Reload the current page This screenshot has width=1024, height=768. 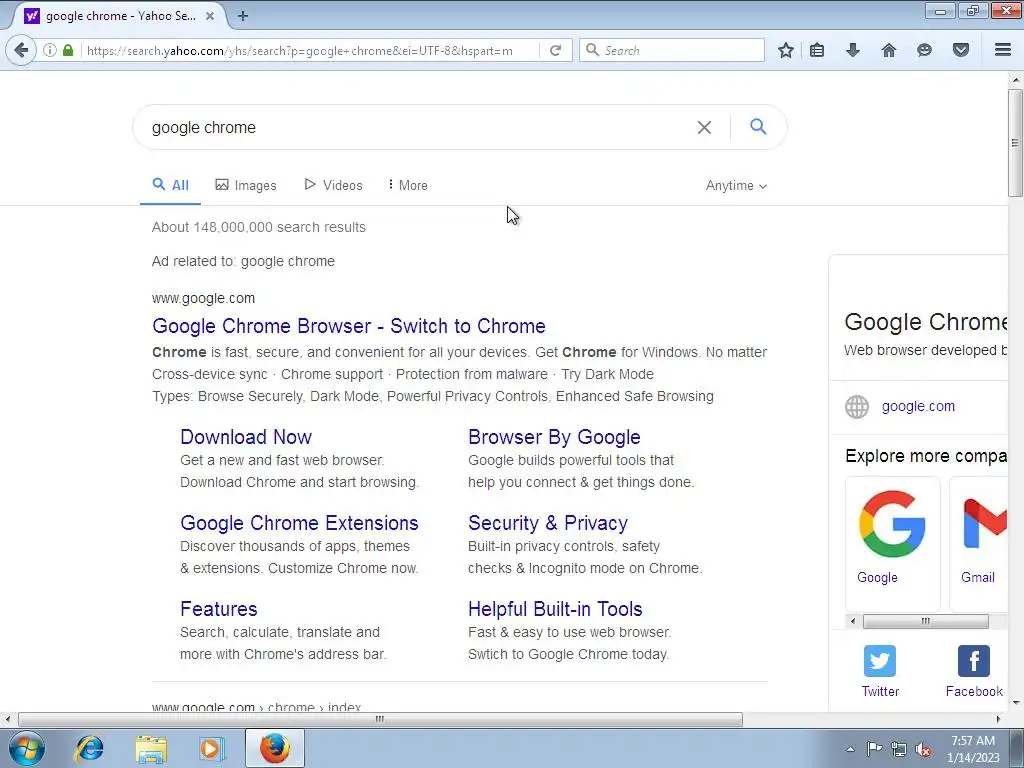pyautogui.click(x=556, y=50)
